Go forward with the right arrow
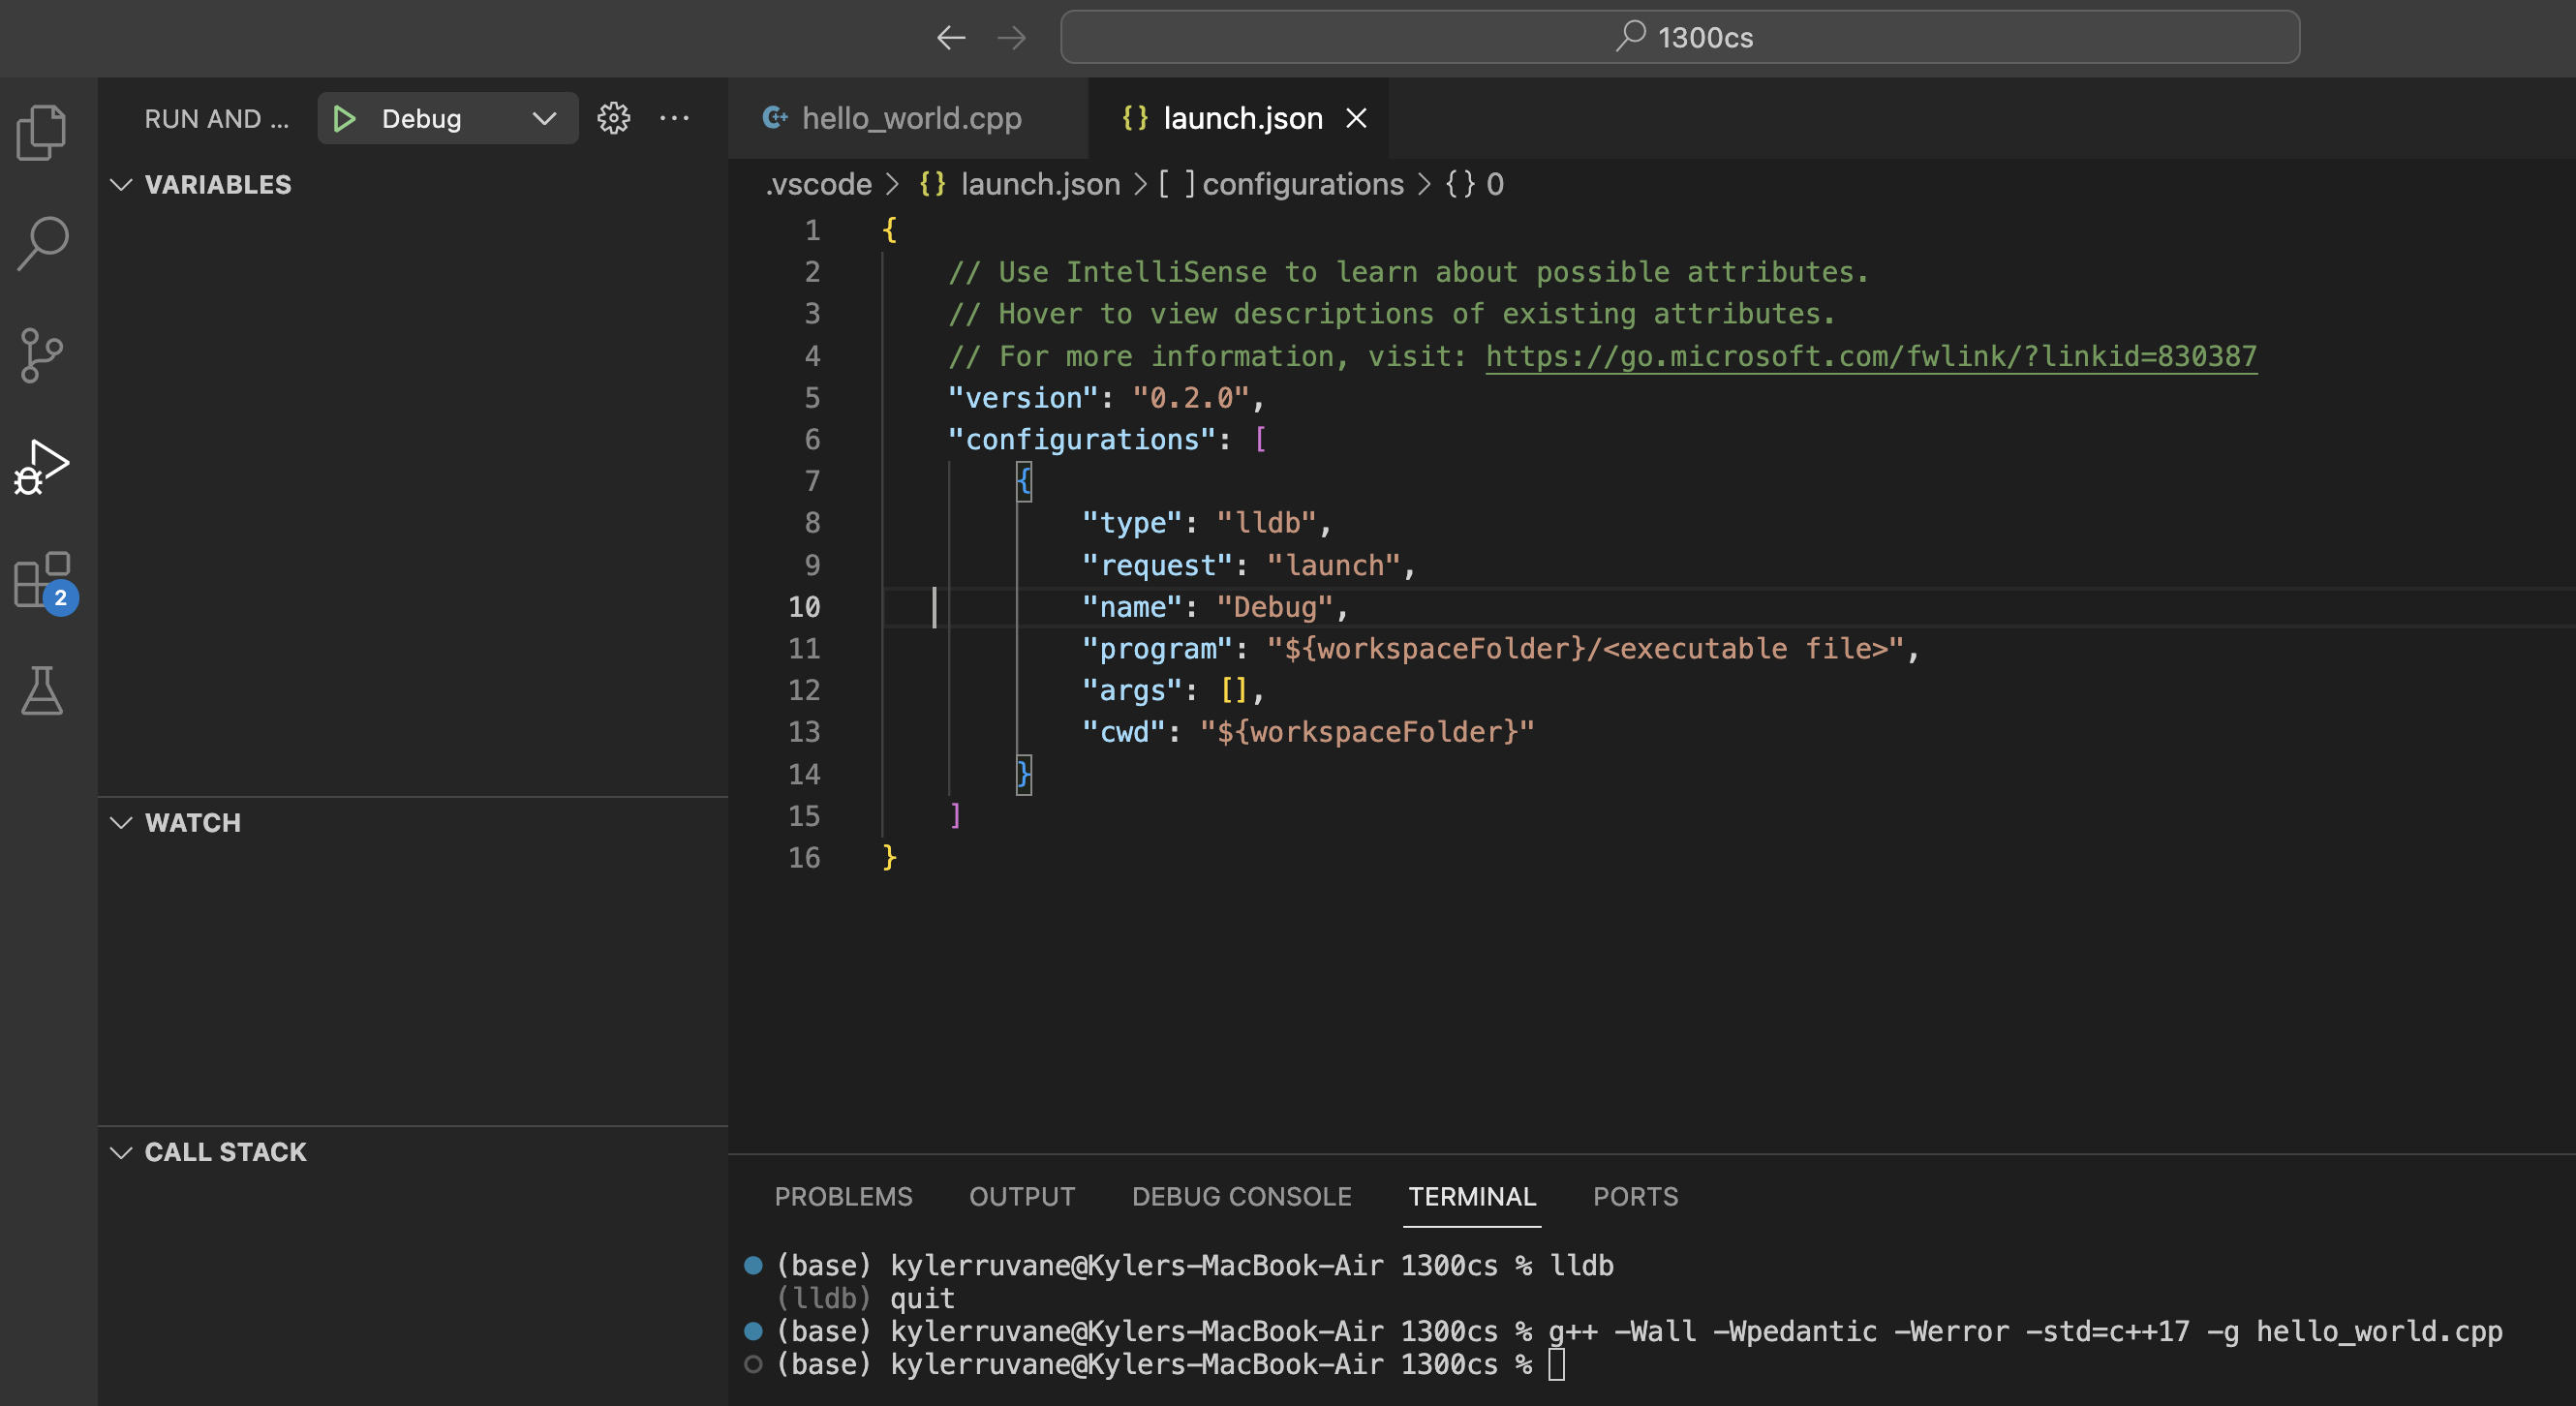The image size is (2576, 1406). click(1012, 38)
